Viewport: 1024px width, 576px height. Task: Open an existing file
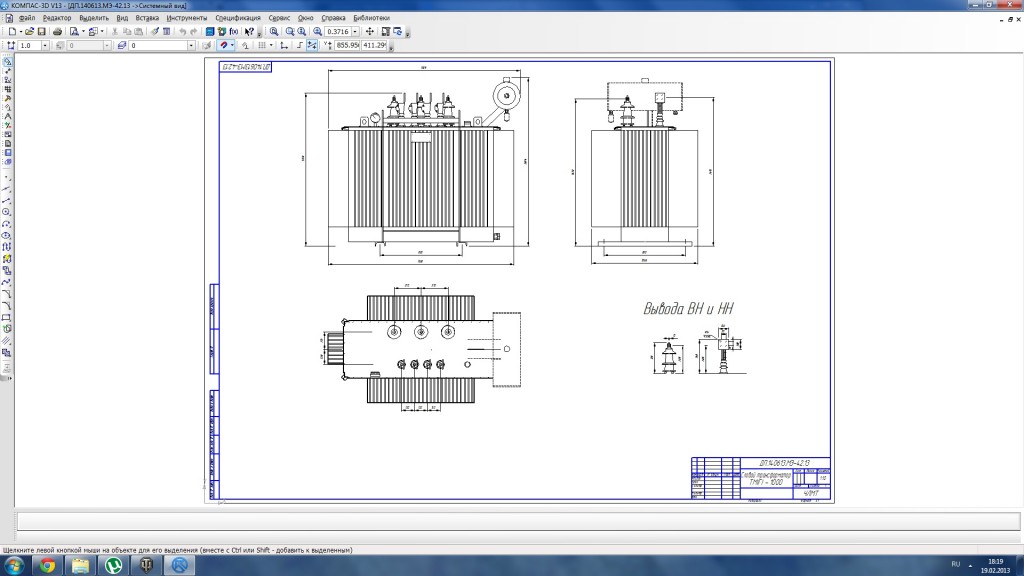pos(29,31)
